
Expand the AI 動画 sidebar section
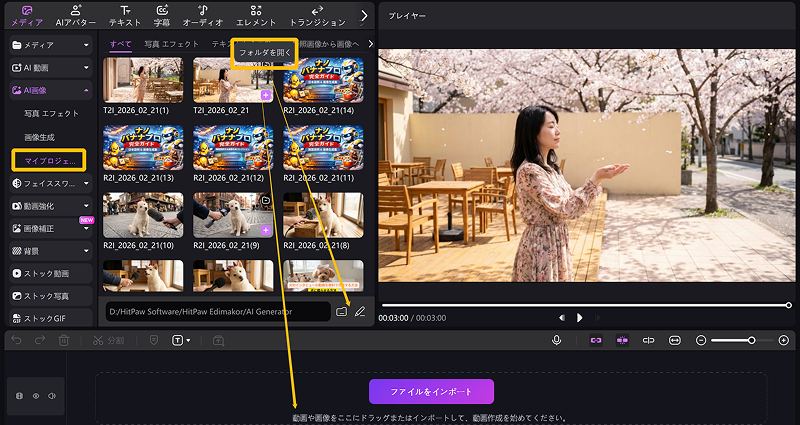click(x=51, y=67)
